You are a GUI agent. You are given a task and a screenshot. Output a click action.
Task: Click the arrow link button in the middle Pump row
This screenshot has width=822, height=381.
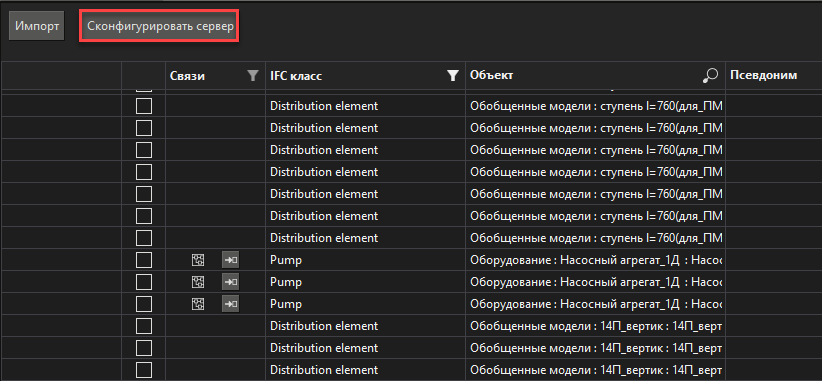(230, 282)
